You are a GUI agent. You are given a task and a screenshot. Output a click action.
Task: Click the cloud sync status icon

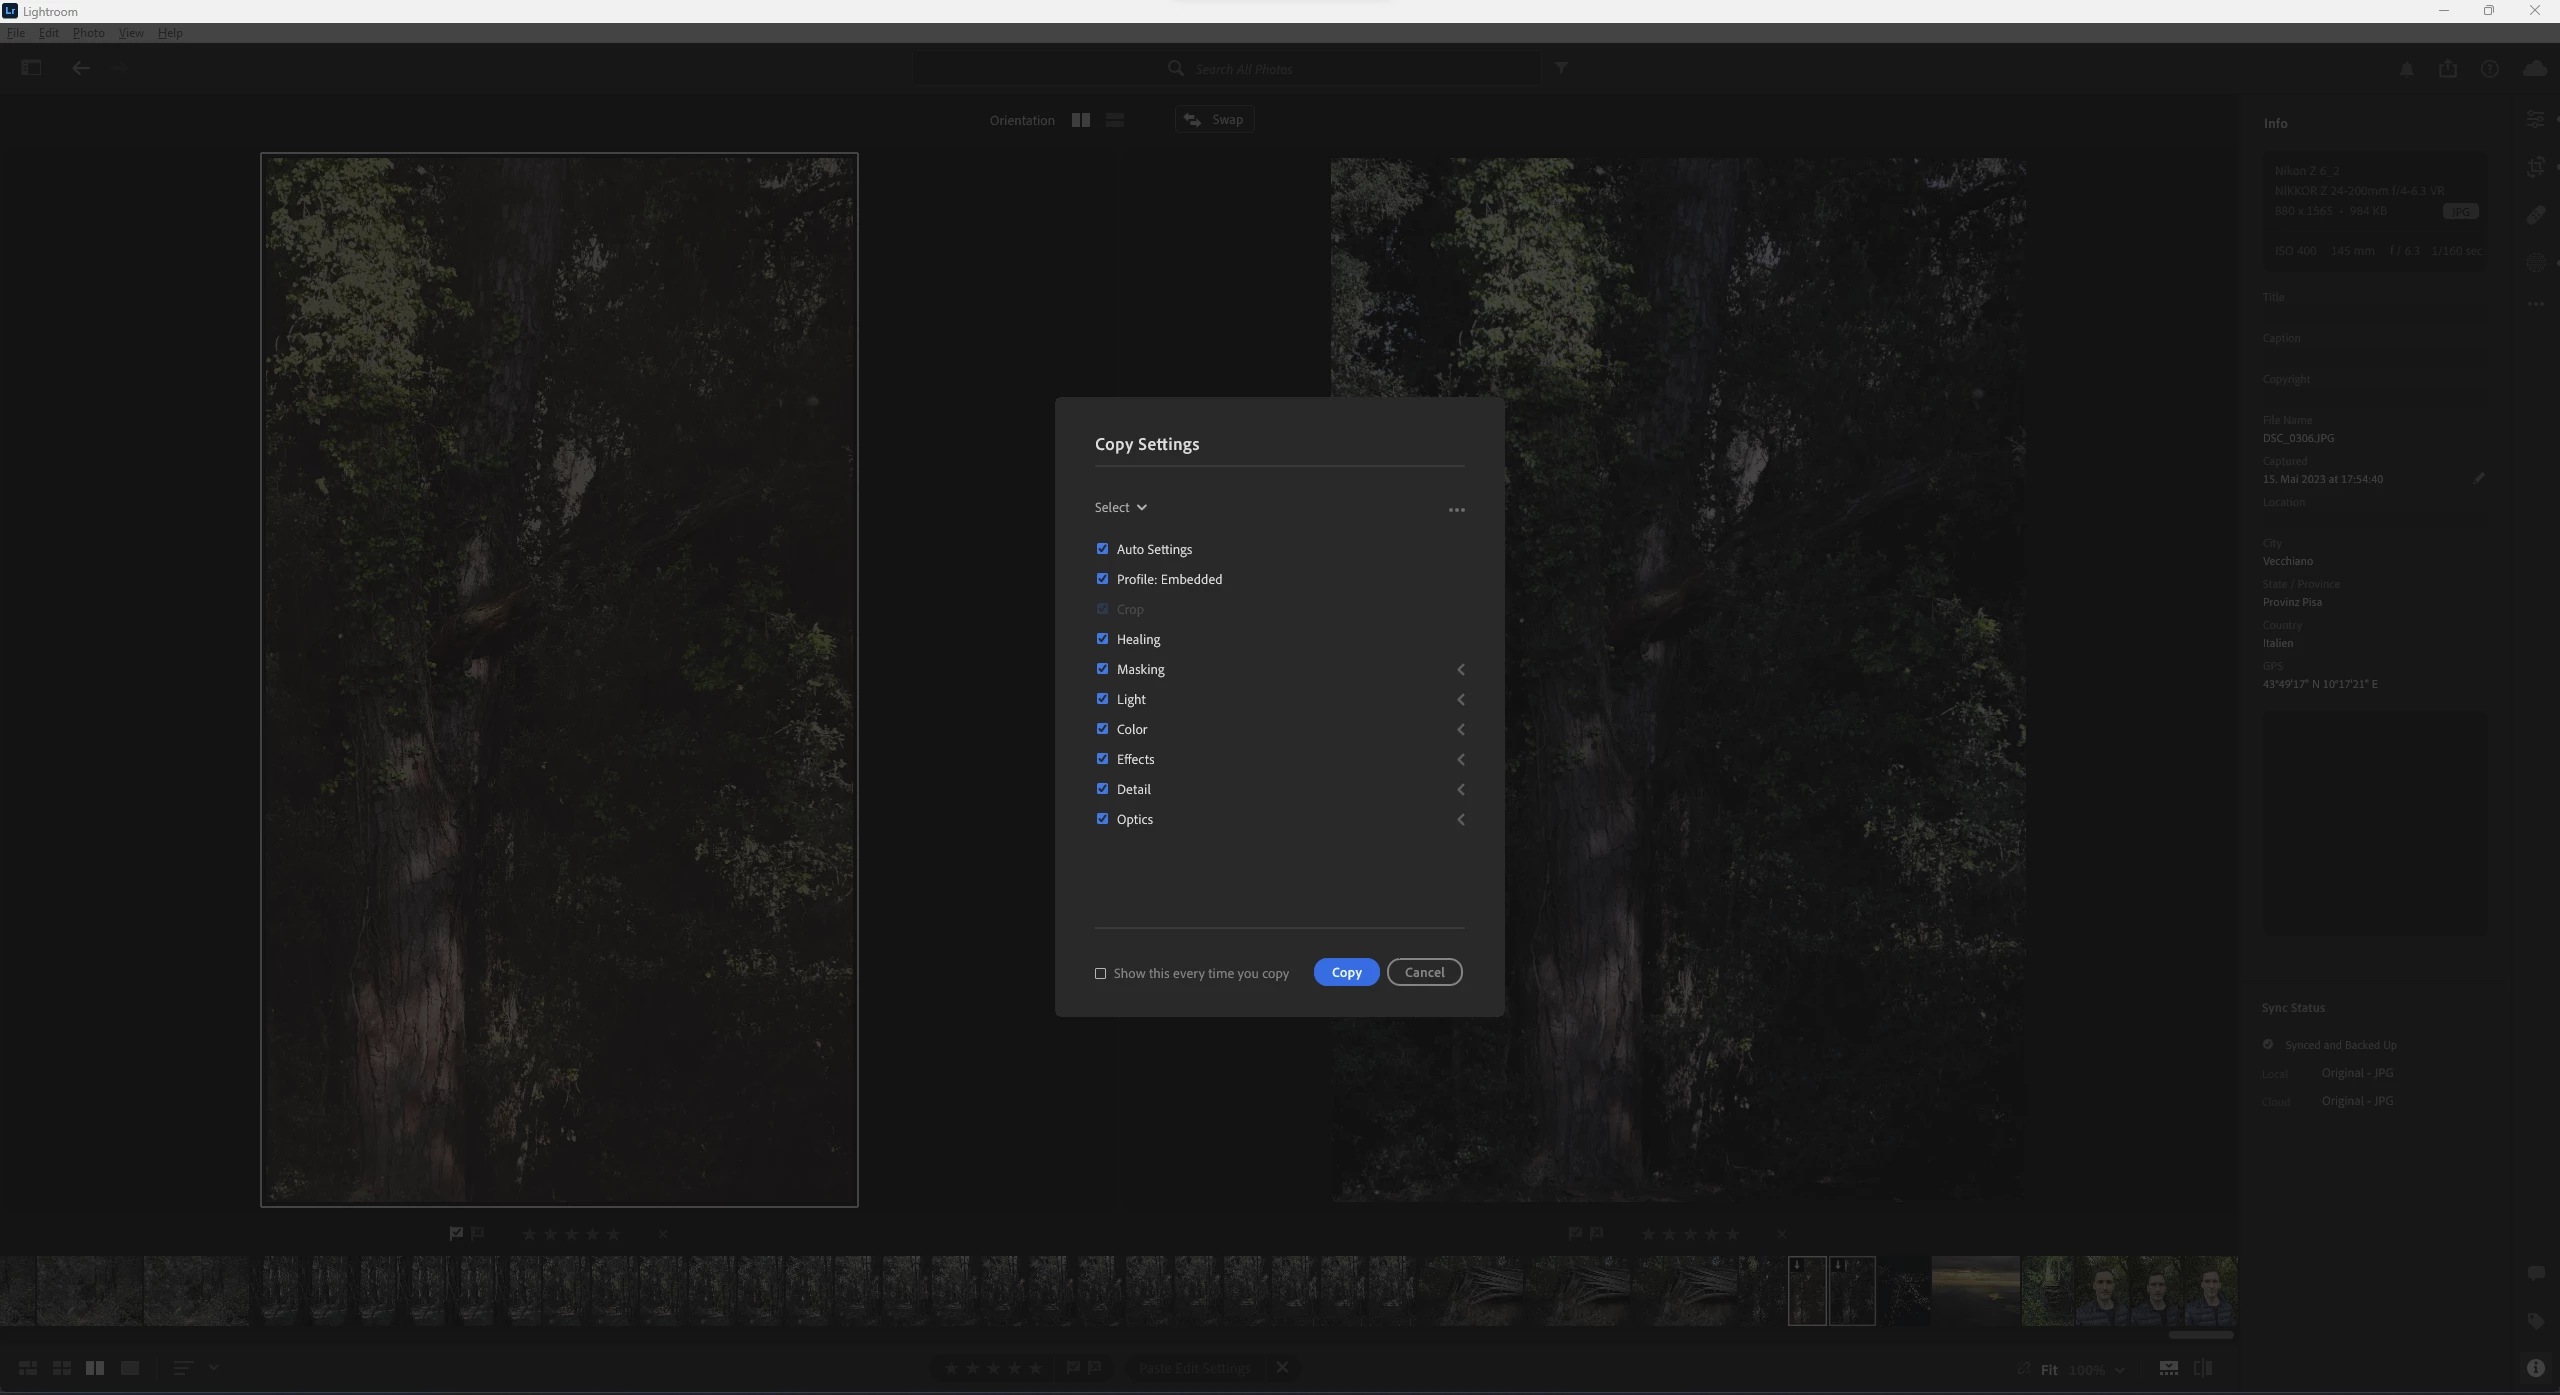click(x=2534, y=69)
